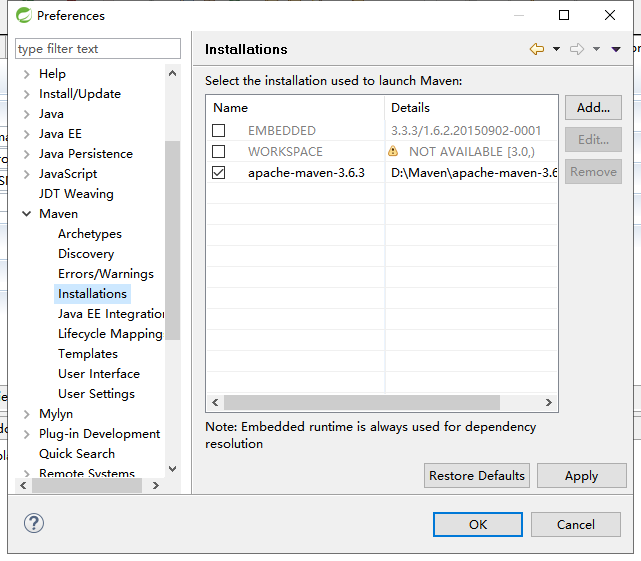Click the 3.3.3/1.6.2.20150902-0001 details cell
The width and height of the screenshot is (641, 561).
(x=466, y=130)
